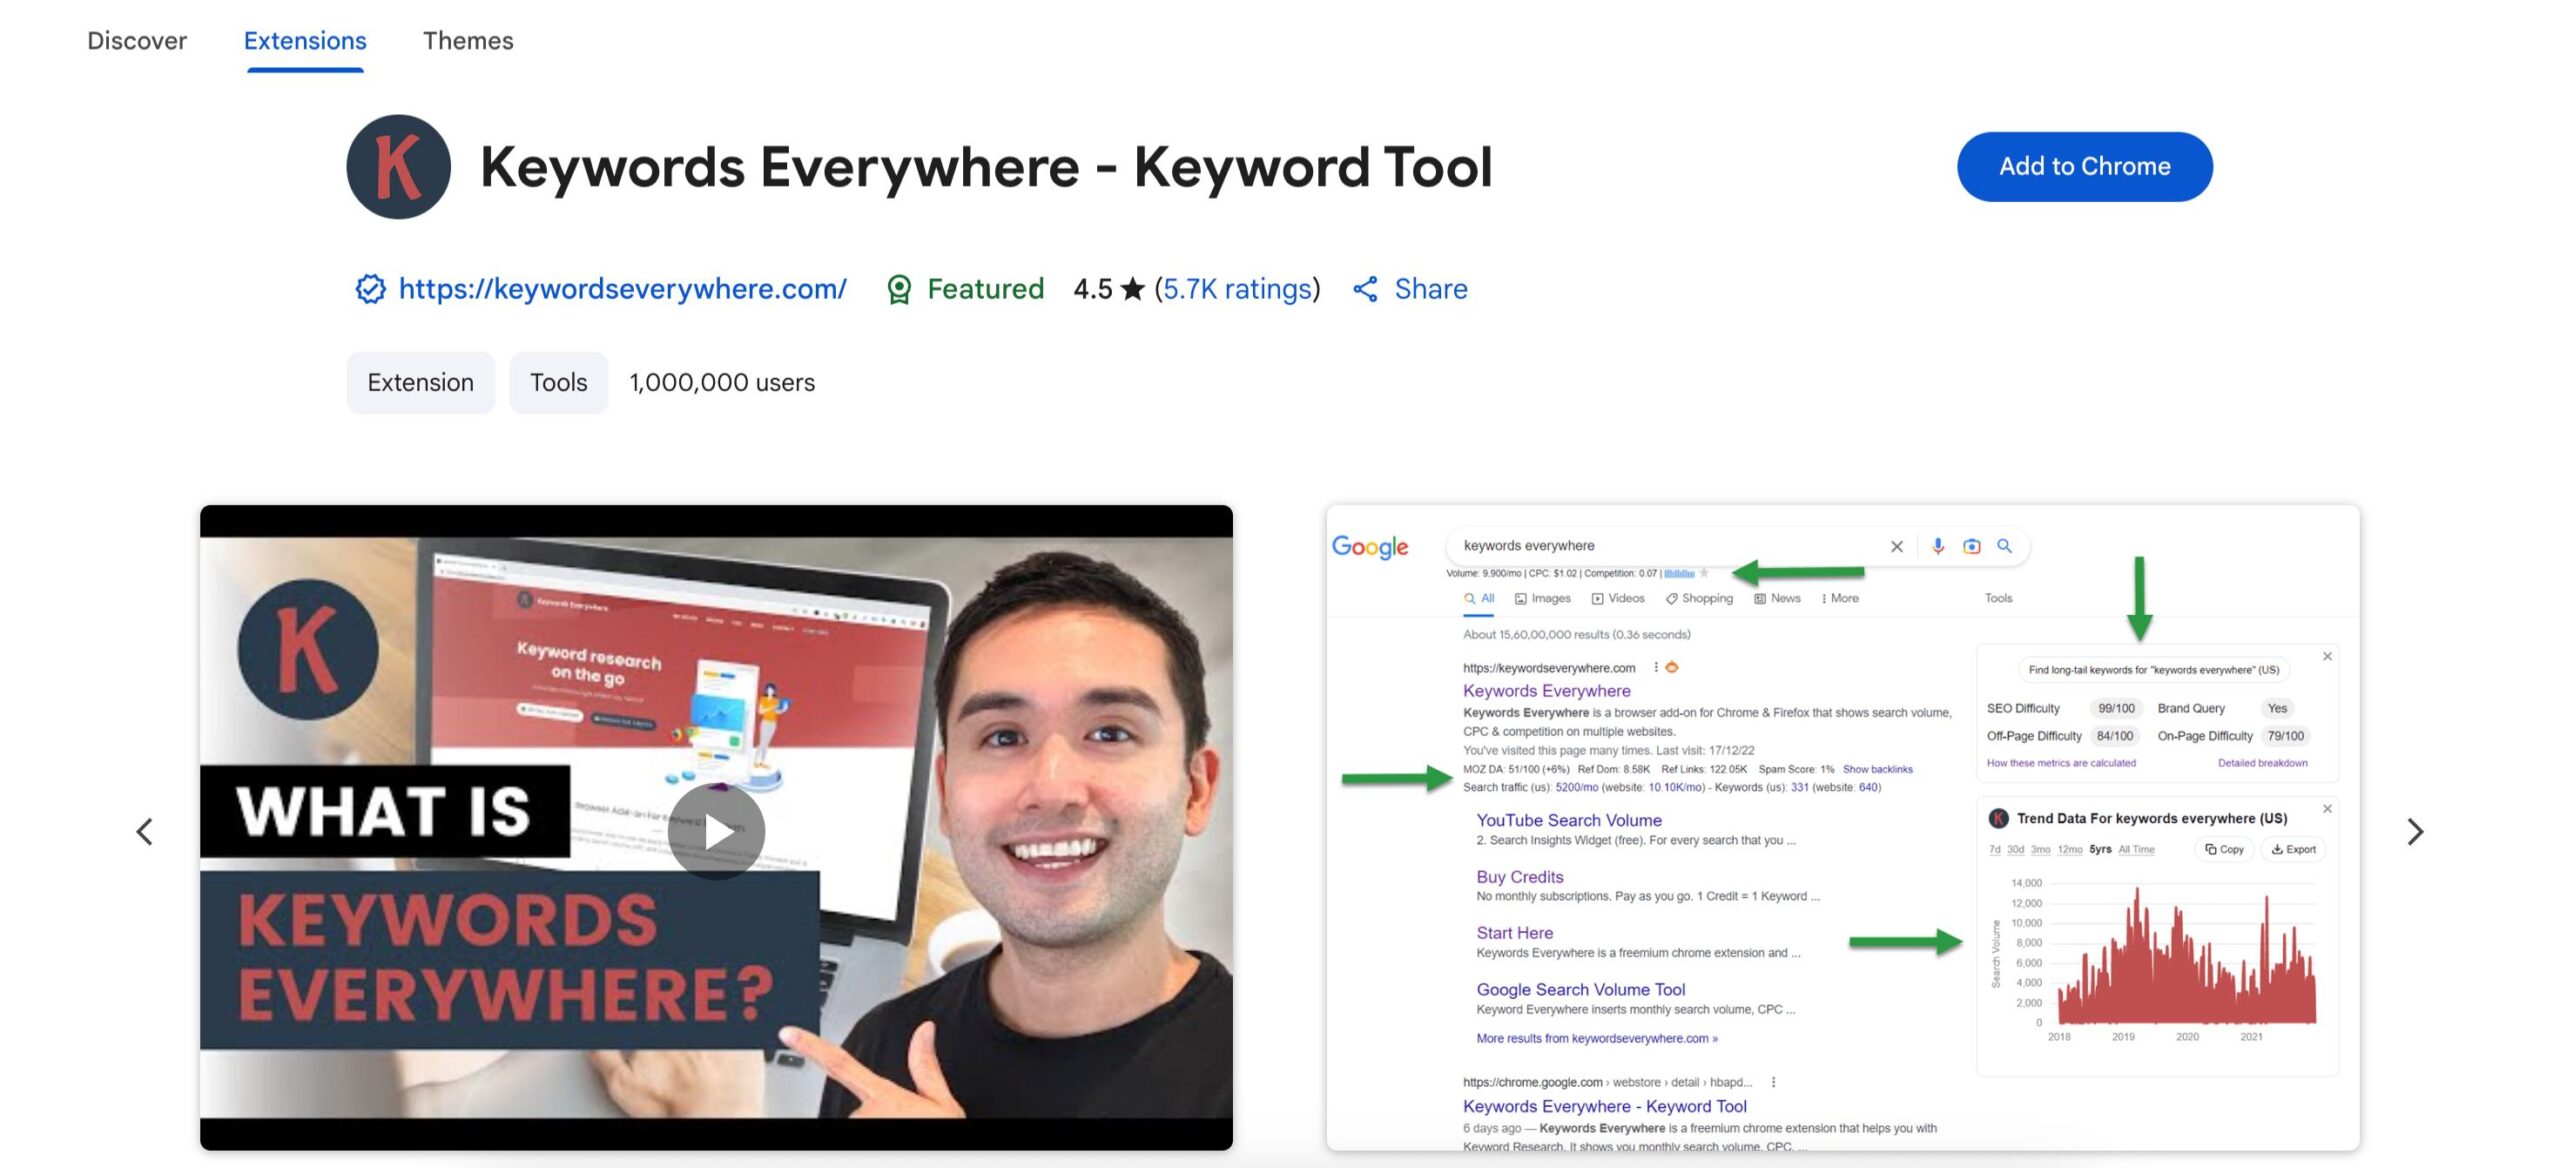Click the Share text link

(x=1431, y=289)
